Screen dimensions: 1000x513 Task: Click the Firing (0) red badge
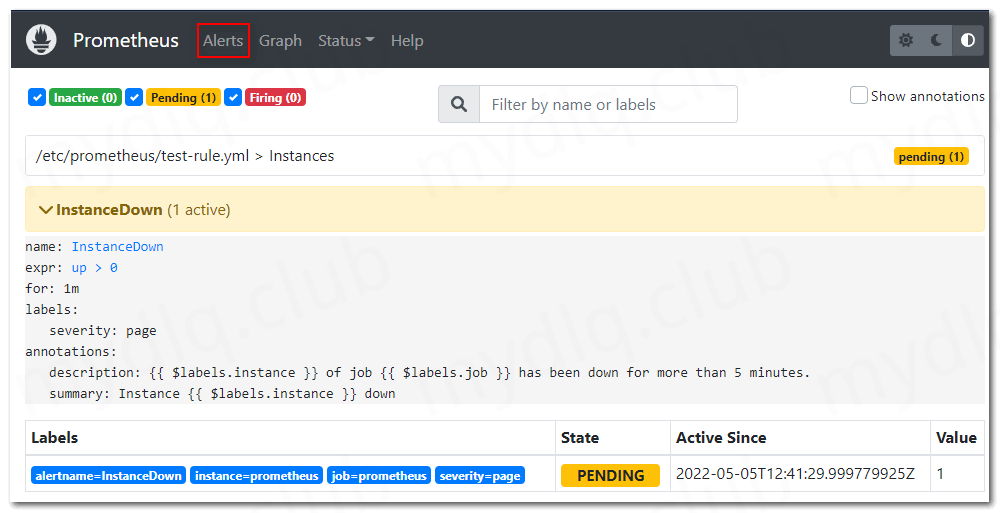tap(276, 98)
